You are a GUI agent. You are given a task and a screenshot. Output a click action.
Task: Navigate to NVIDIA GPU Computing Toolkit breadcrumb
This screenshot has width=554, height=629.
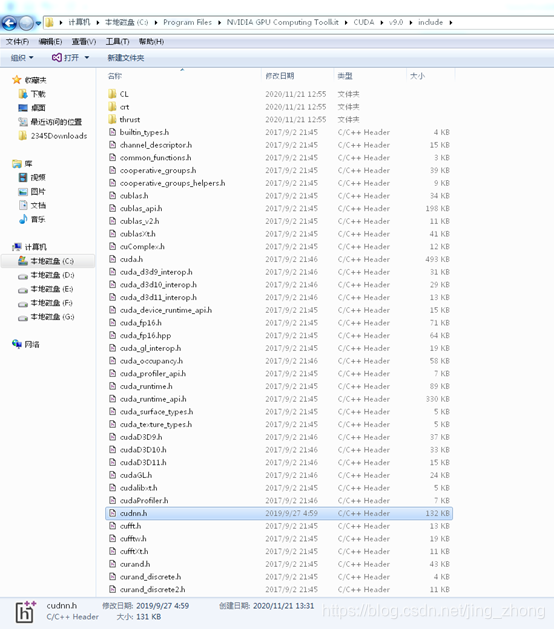click(x=282, y=22)
